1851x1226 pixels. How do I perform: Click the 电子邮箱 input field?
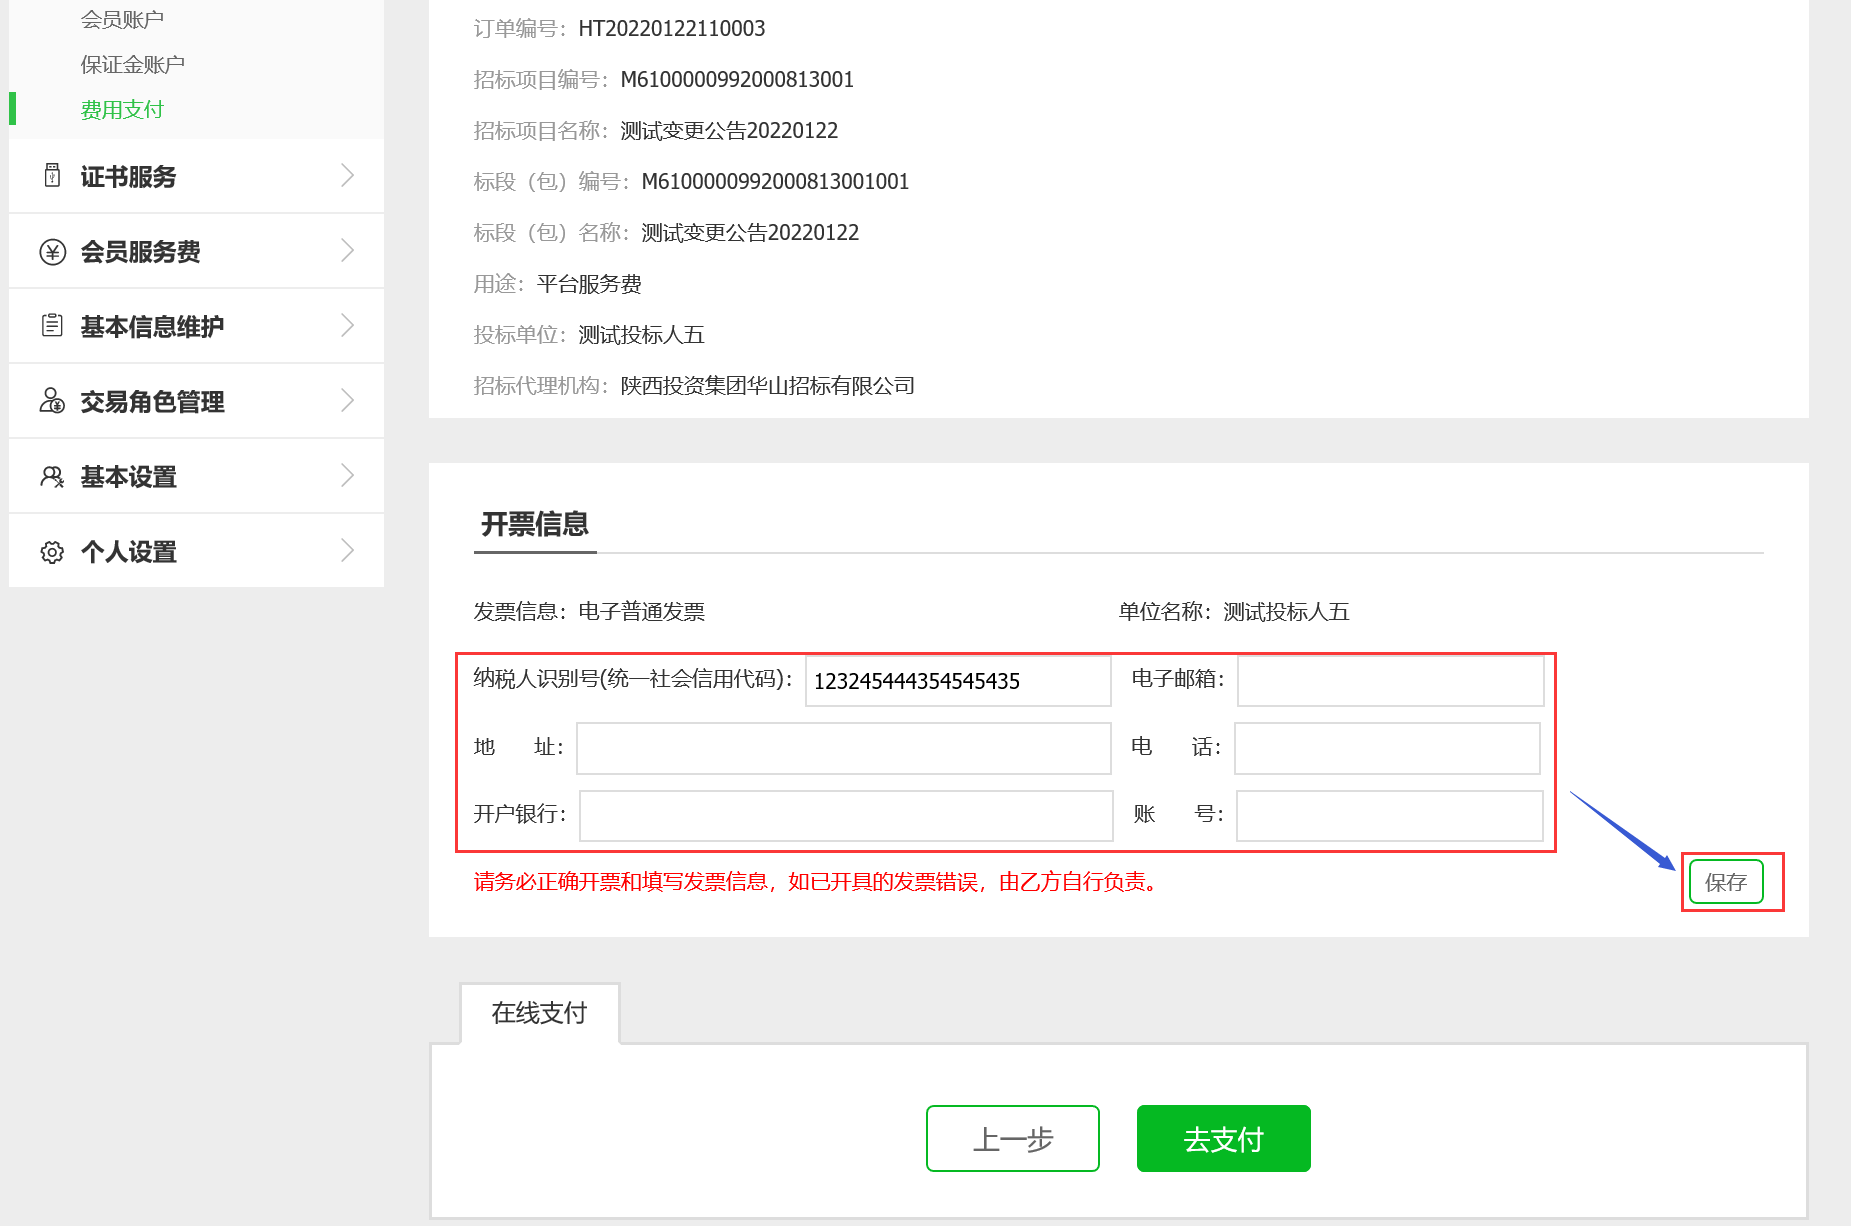(x=1391, y=681)
